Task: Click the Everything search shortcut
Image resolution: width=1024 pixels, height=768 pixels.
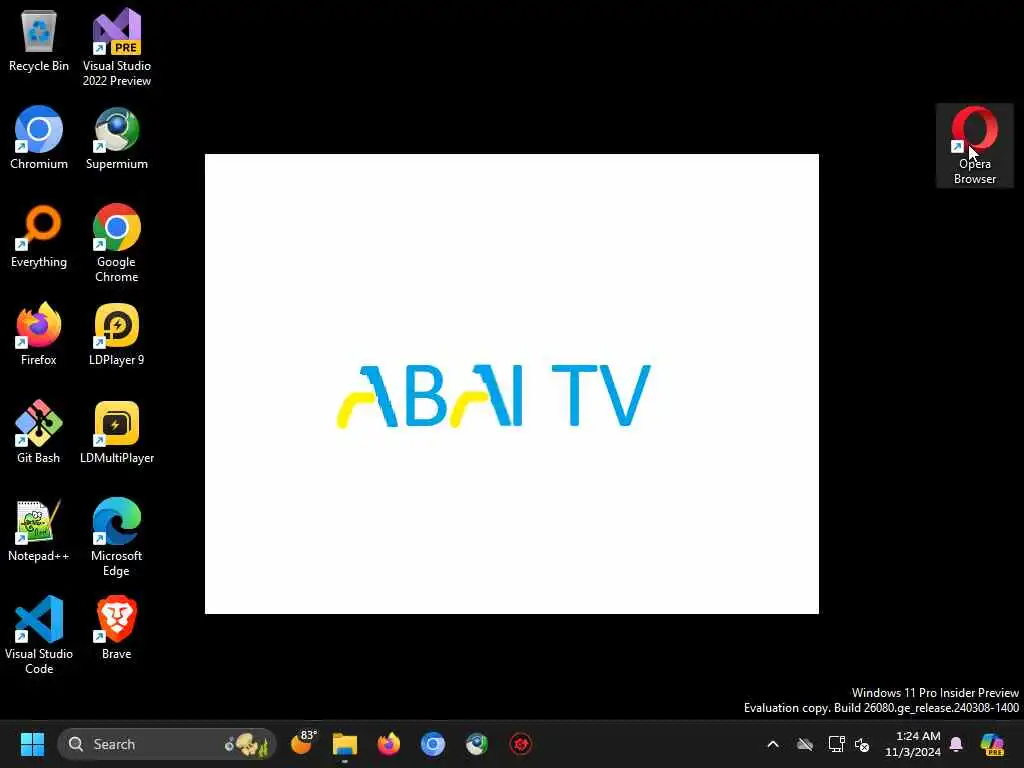Action: pos(39,236)
